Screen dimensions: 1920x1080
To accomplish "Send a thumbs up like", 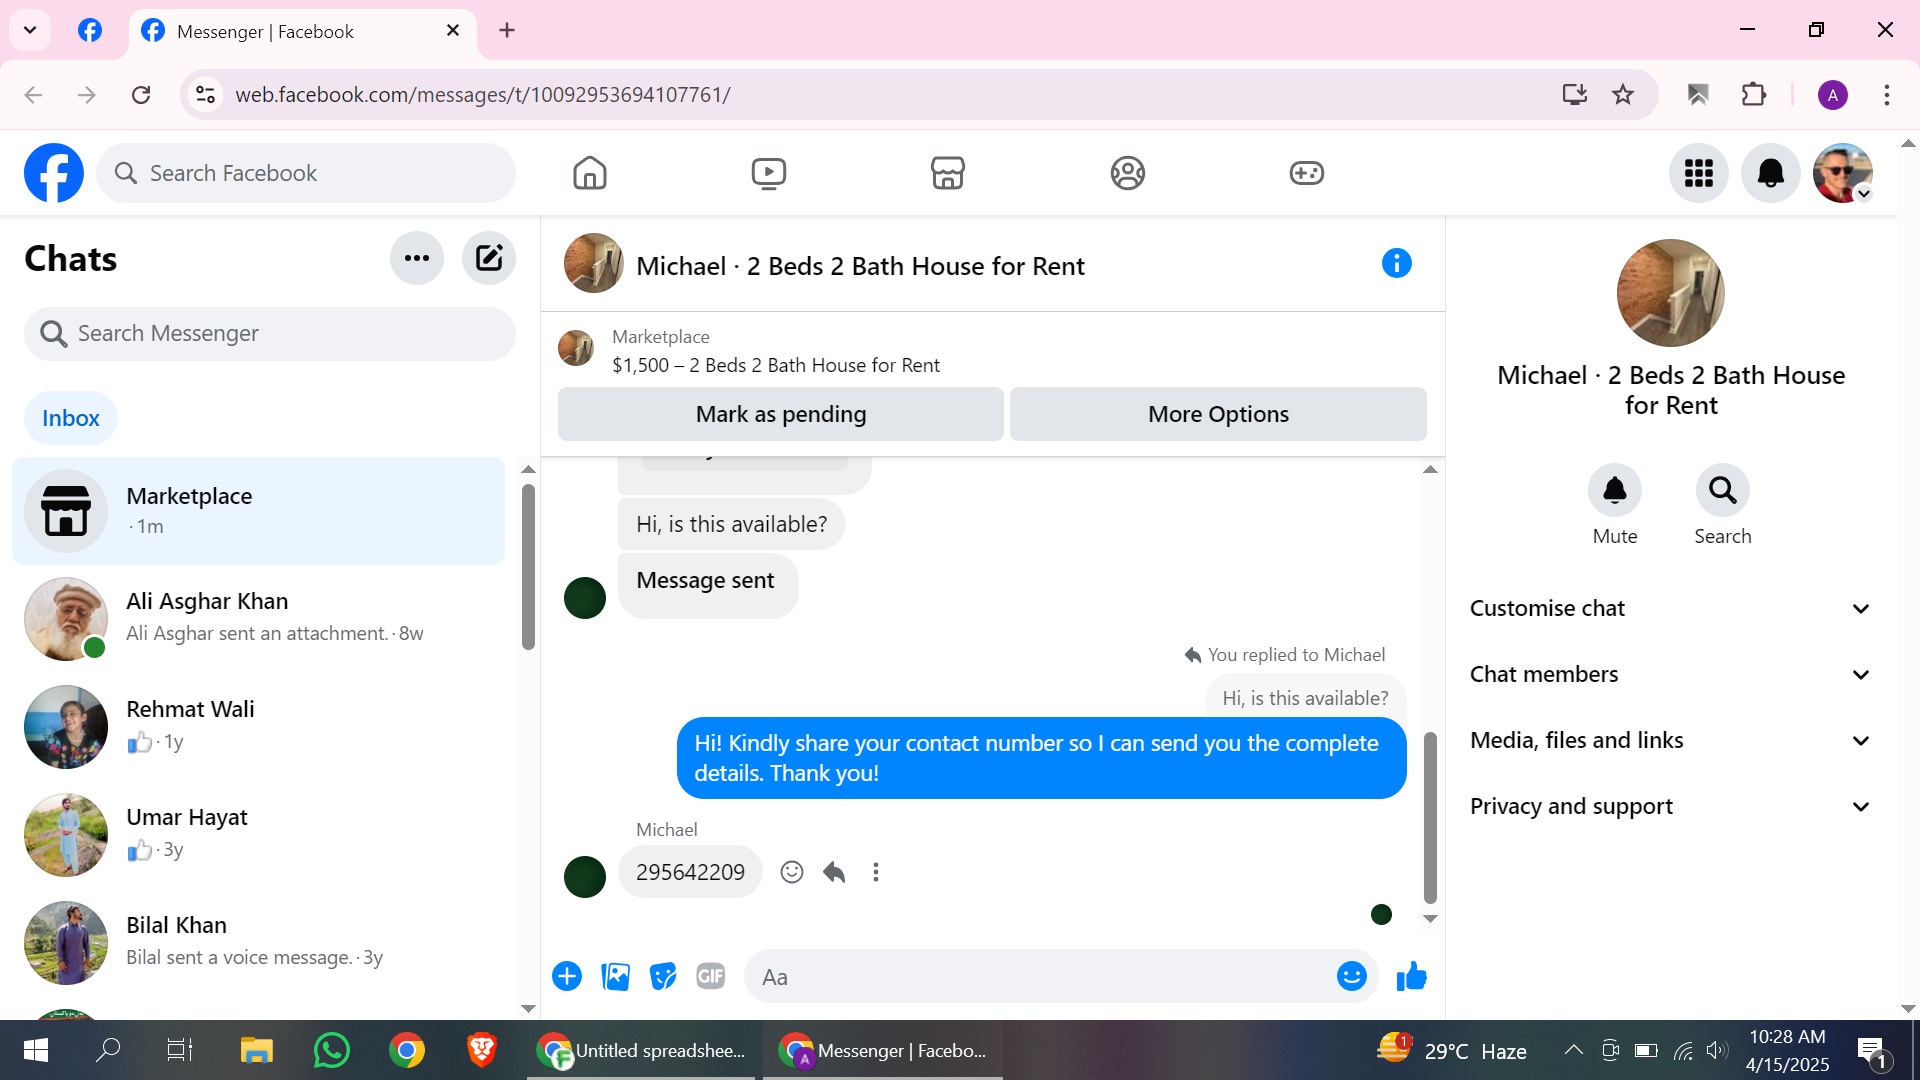I will coord(1411,976).
